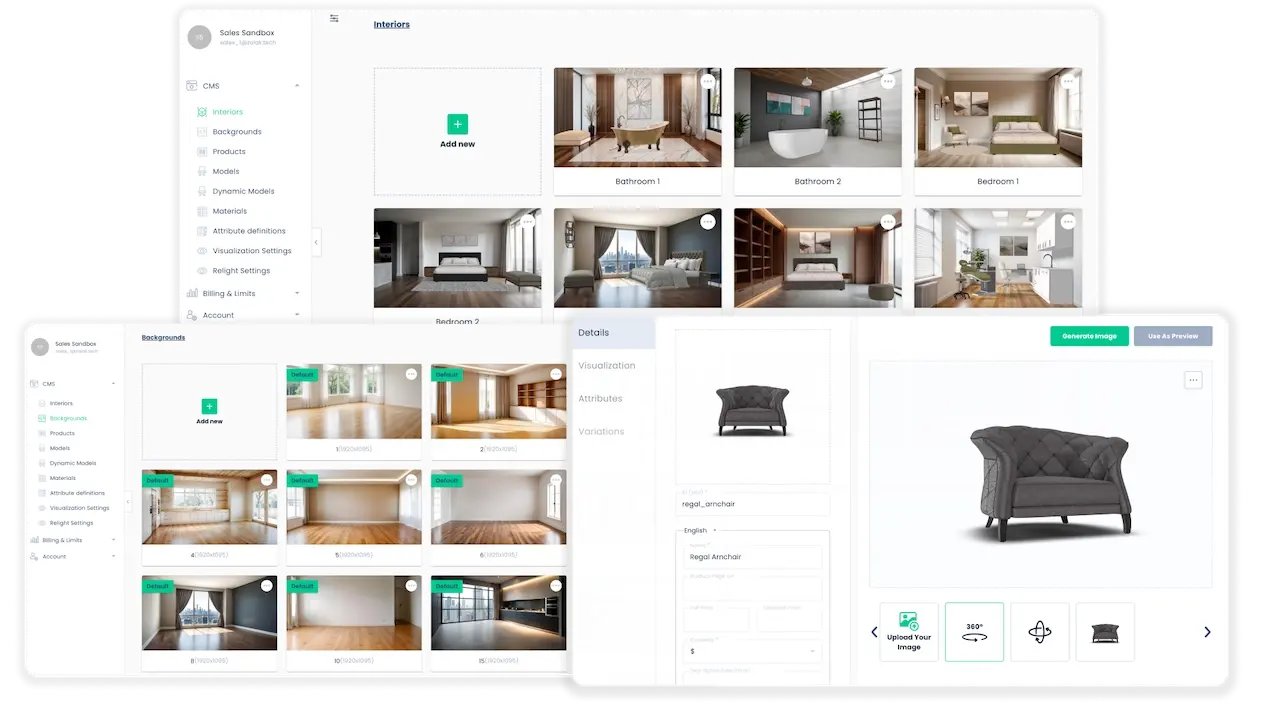Click the Interiors sidebar icon in Interiors window
This screenshot has width=1280, height=720.
tap(202, 112)
